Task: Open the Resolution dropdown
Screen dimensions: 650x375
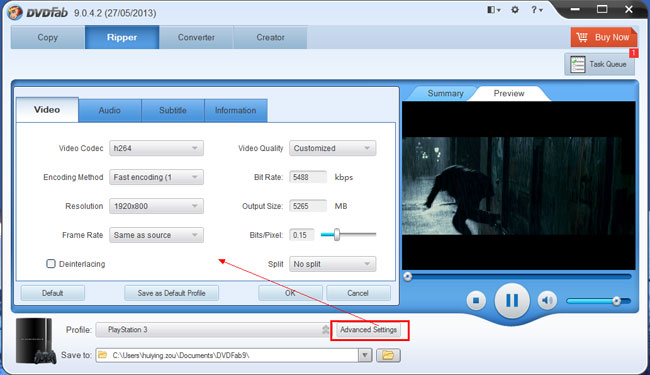Action: [156, 206]
